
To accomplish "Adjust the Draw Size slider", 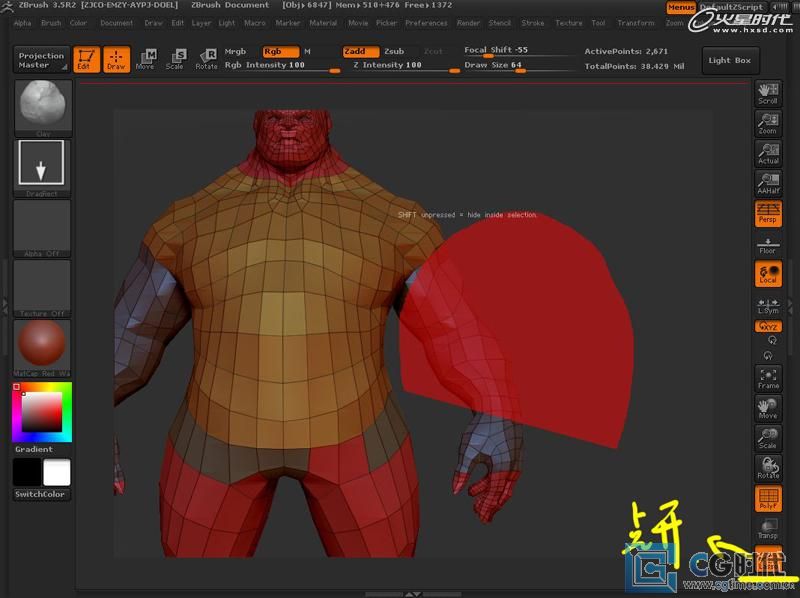I will click(x=518, y=66).
